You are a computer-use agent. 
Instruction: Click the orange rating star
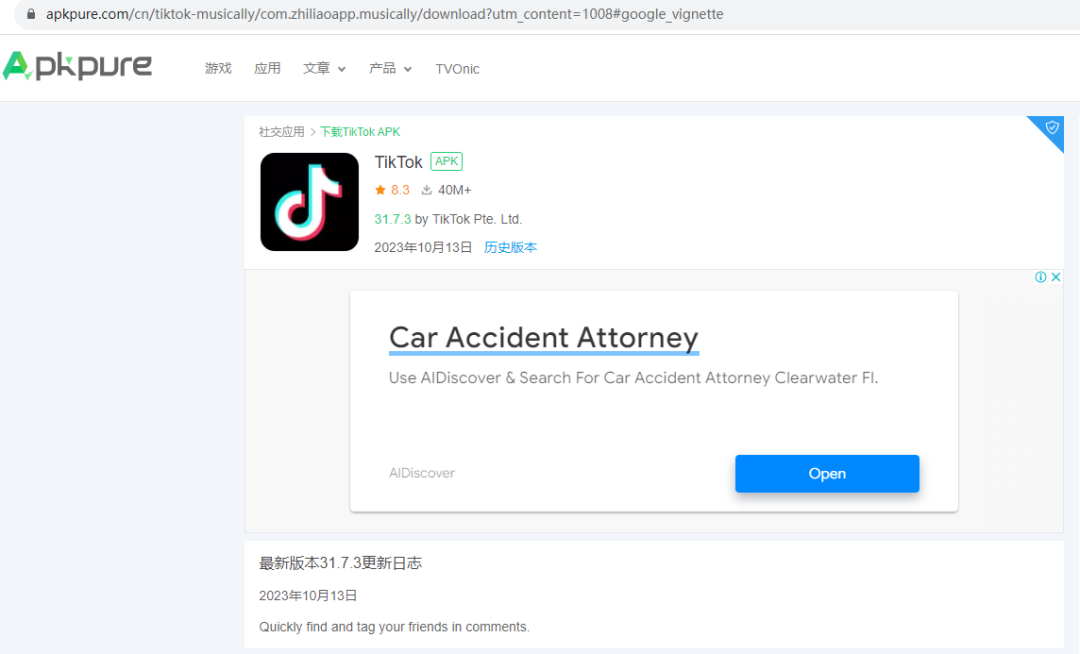point(380,189)
